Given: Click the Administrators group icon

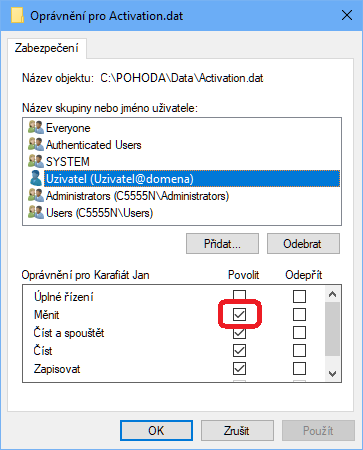Looking at the screenshot, I should (36, 195).
